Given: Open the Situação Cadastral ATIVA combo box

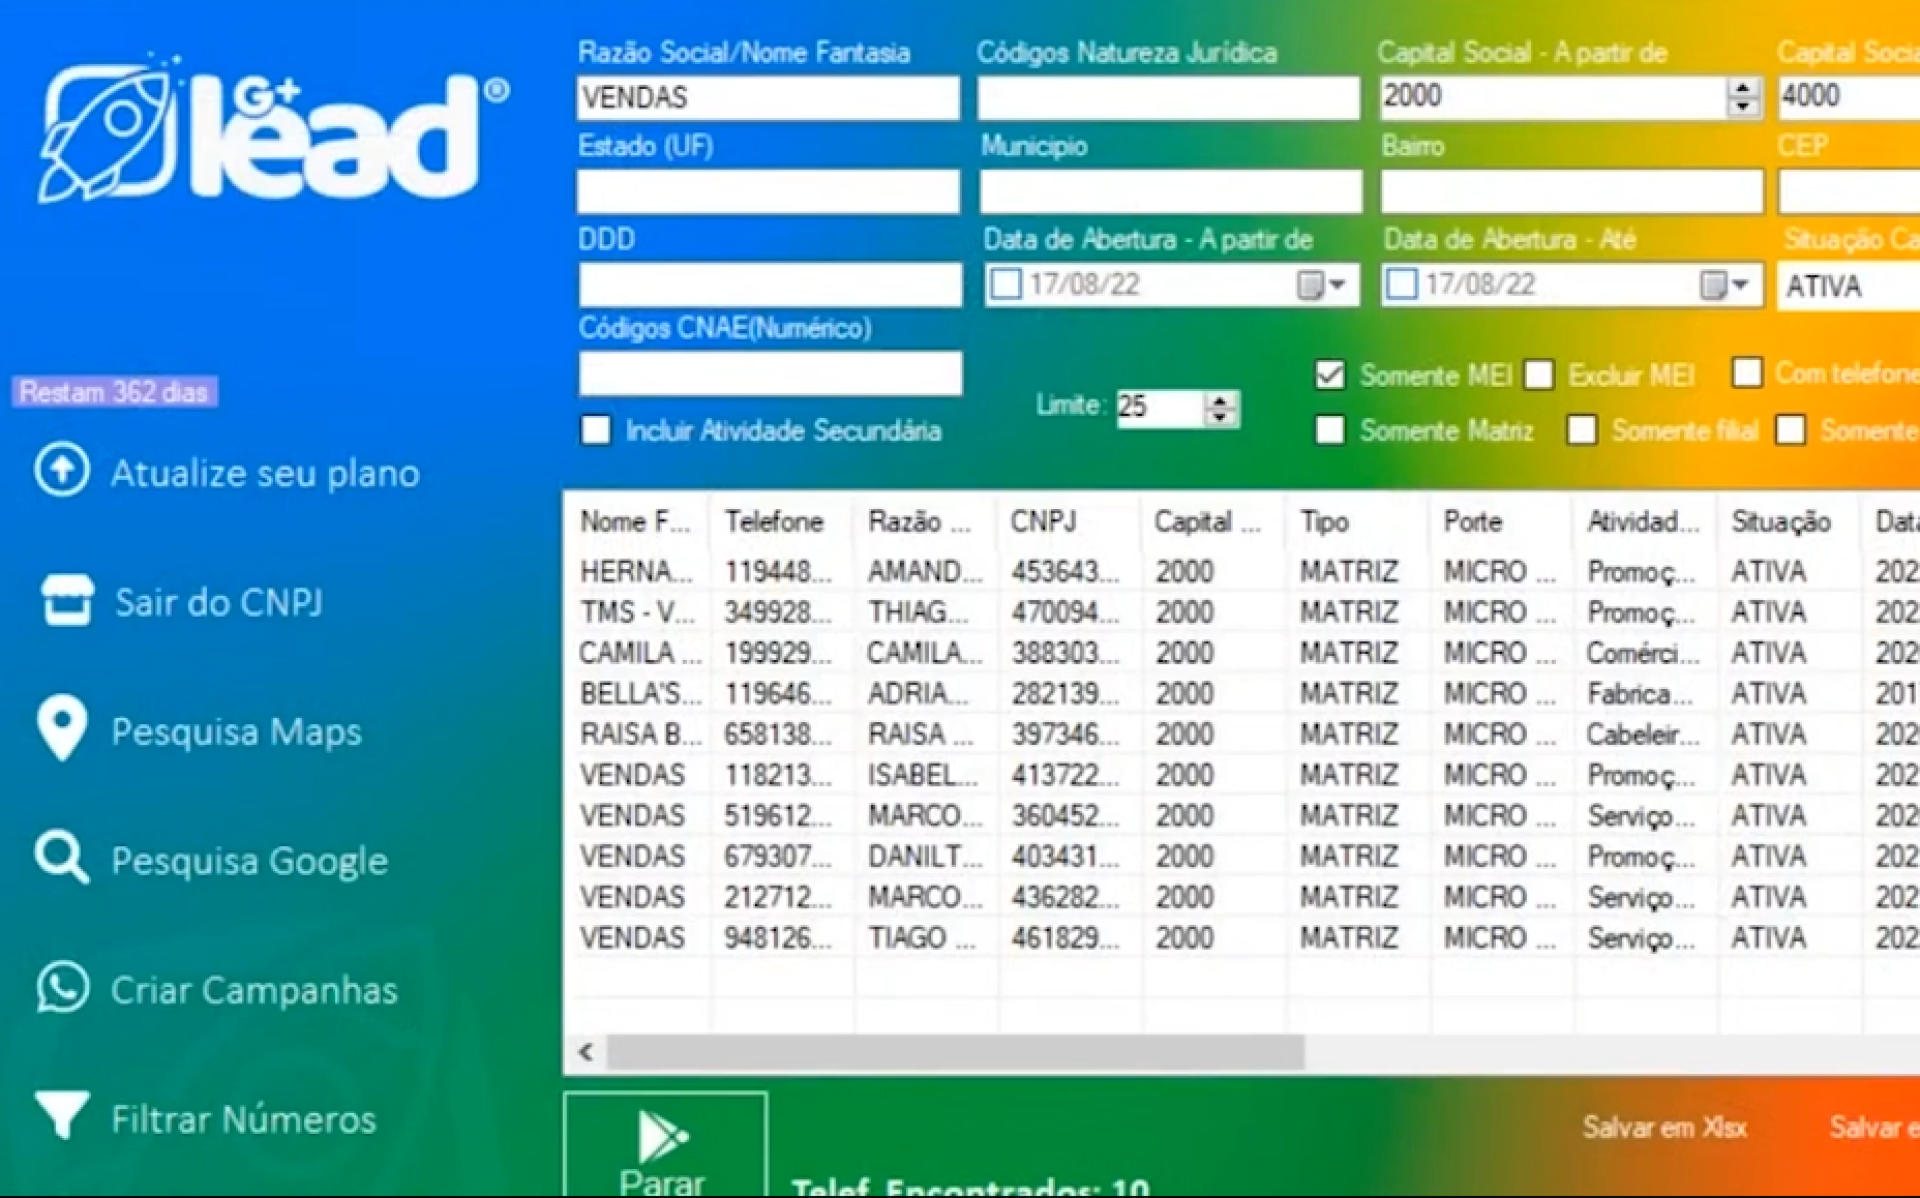Looking at the screenshot, I should [1850, 287].
